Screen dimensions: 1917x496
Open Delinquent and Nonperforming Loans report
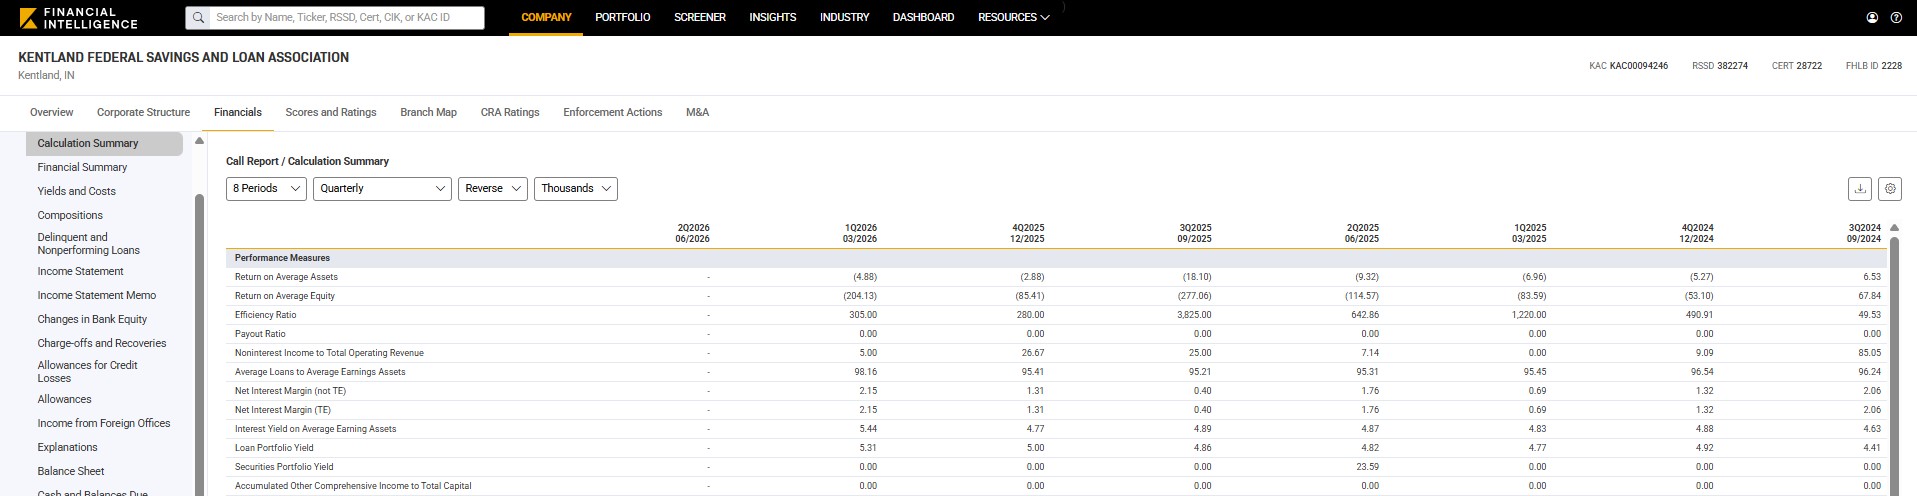click(x=88, y=244)
